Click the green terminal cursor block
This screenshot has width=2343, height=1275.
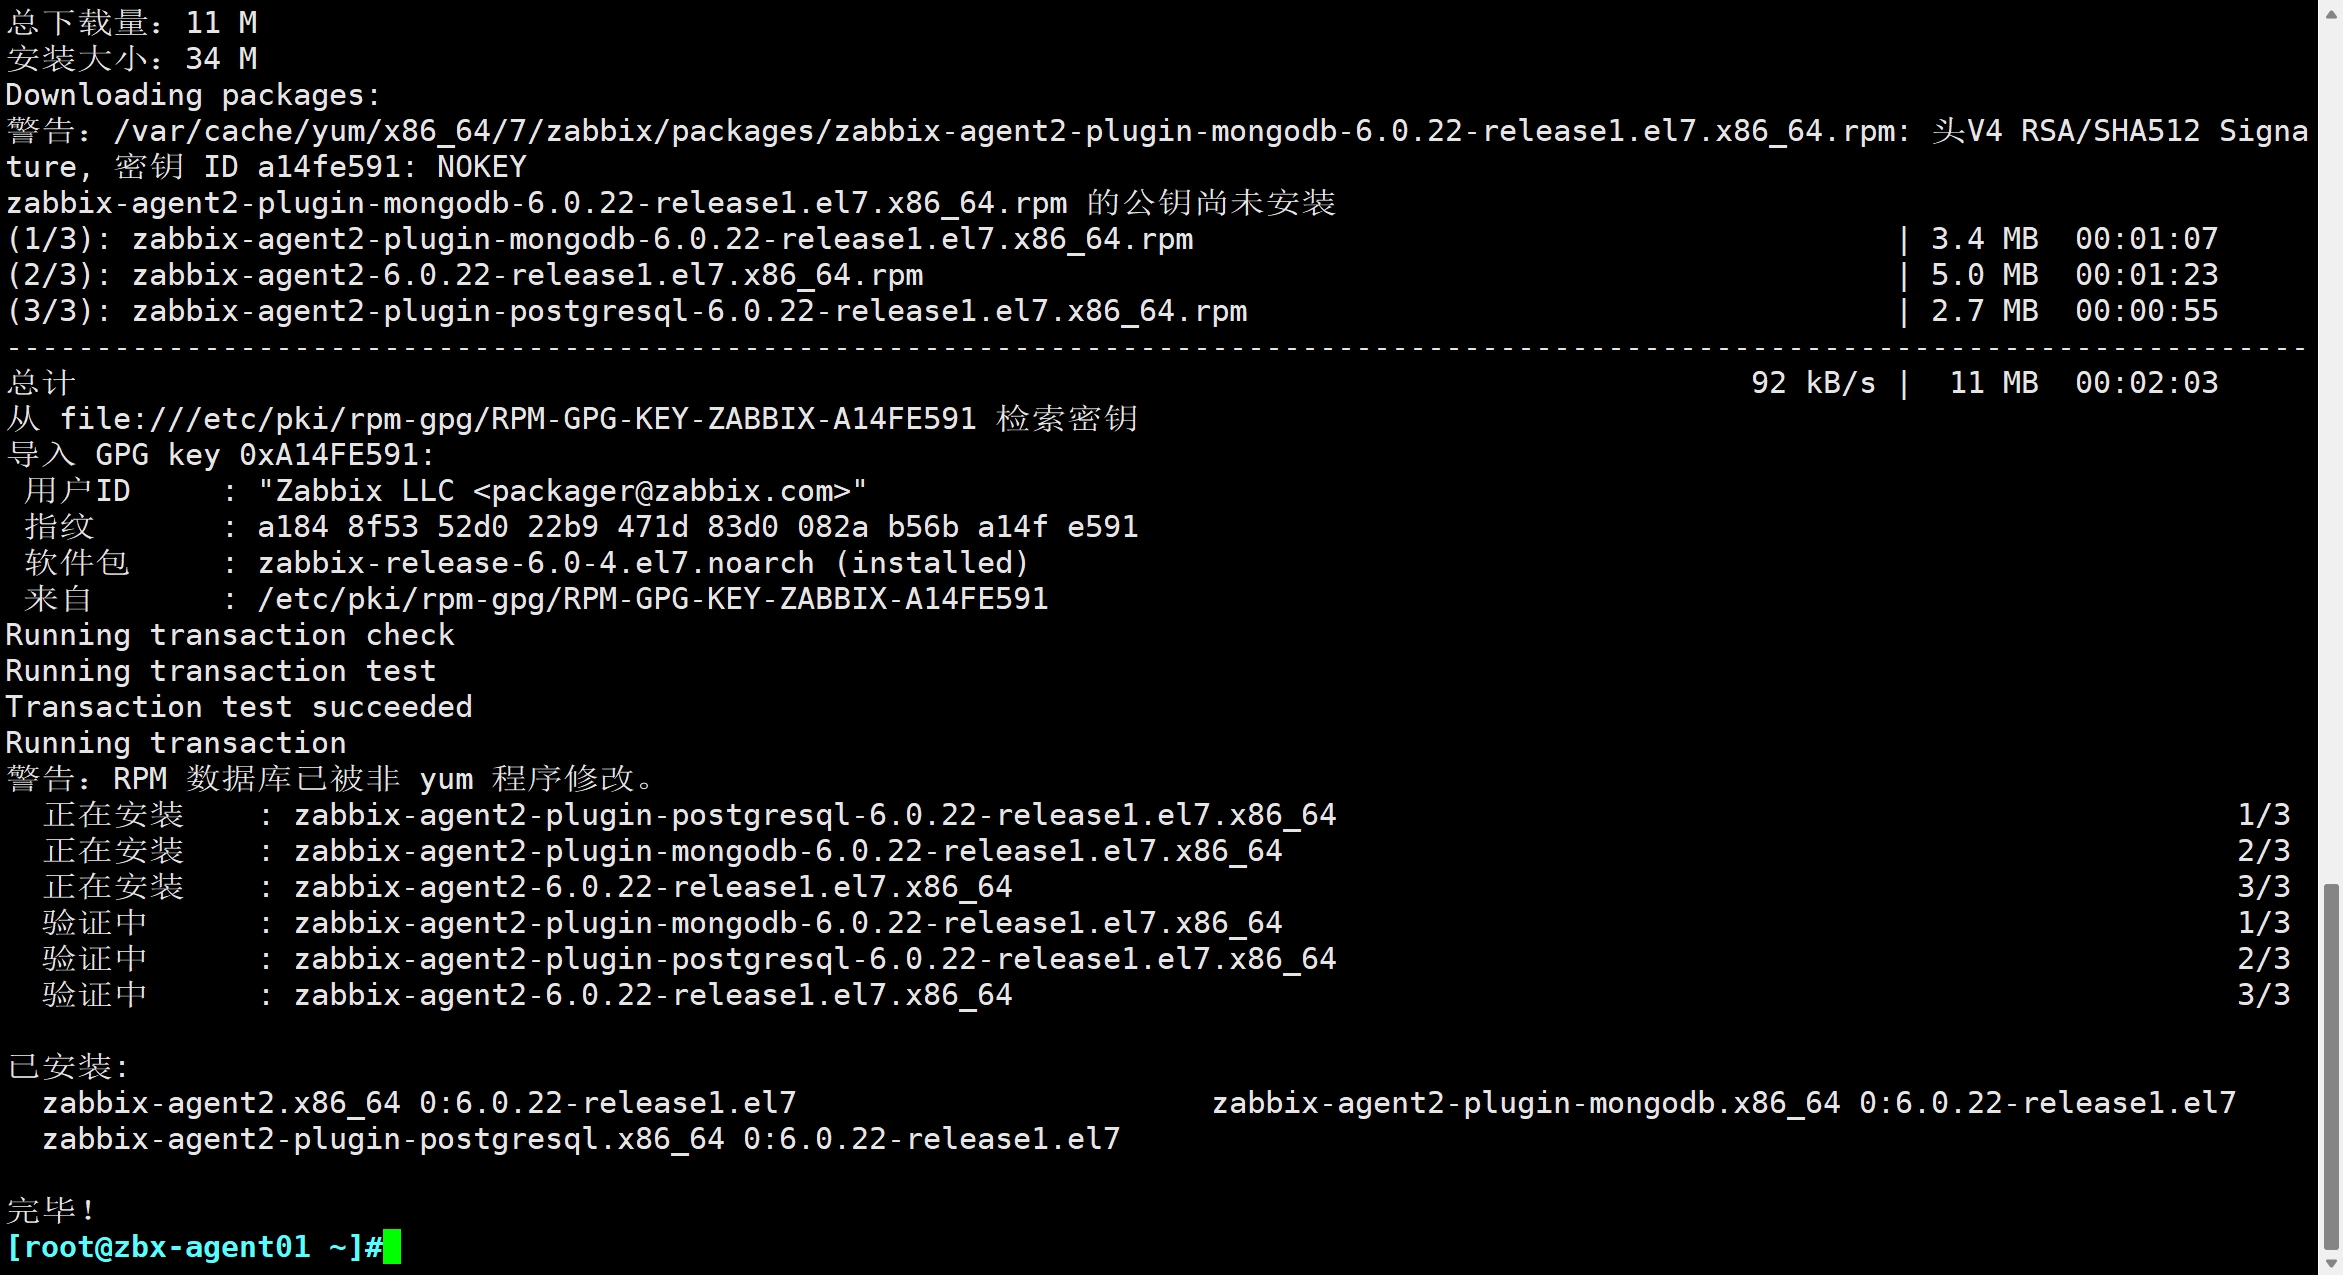pos(392,1247)
